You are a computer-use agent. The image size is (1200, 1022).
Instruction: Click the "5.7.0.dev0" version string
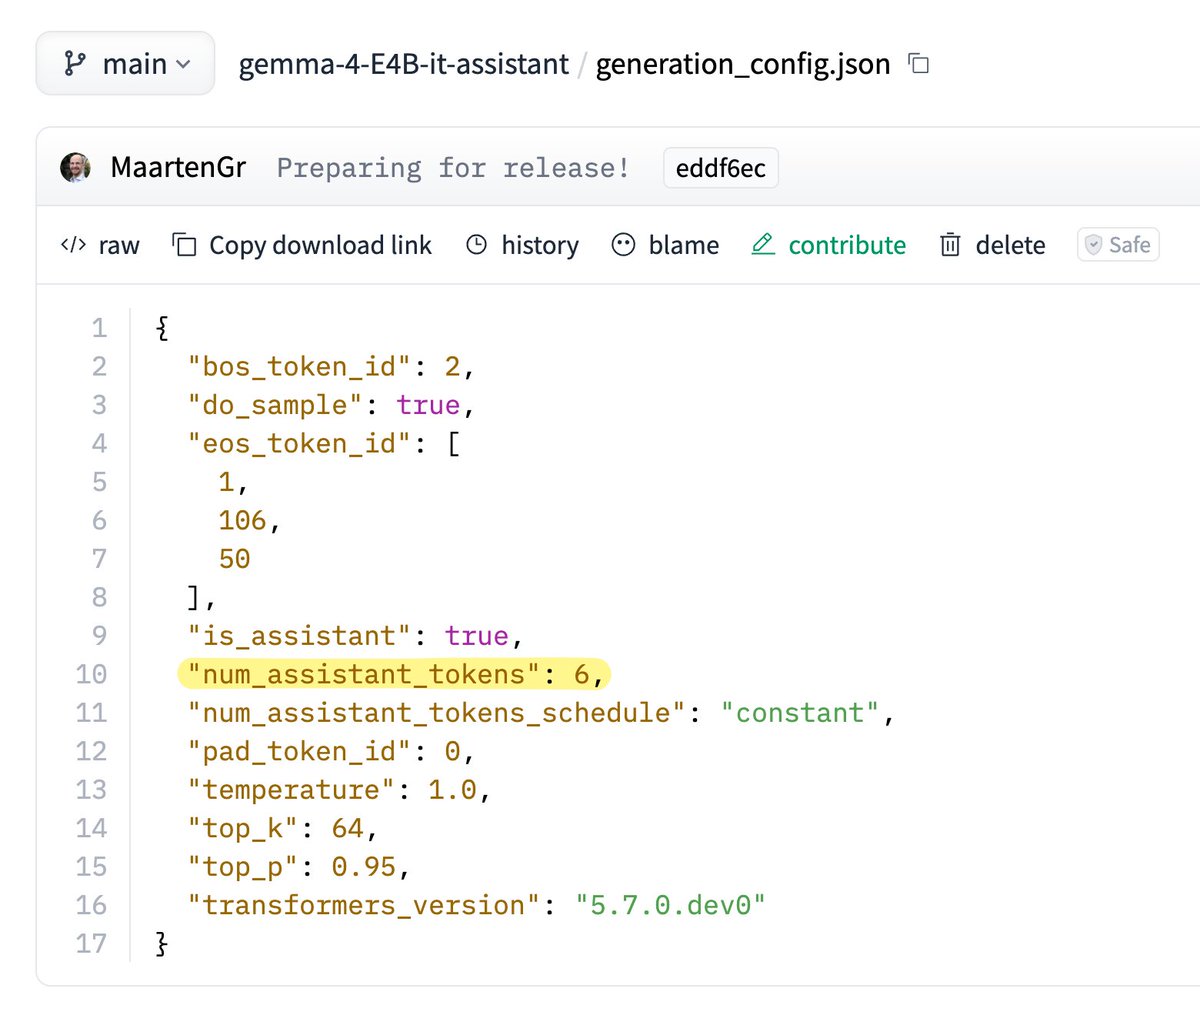tap(671, 905)
